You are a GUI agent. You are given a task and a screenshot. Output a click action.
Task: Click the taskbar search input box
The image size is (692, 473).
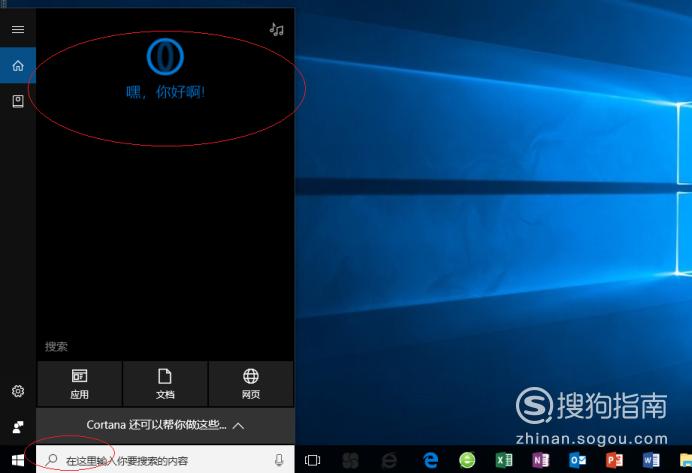point(165,460)
